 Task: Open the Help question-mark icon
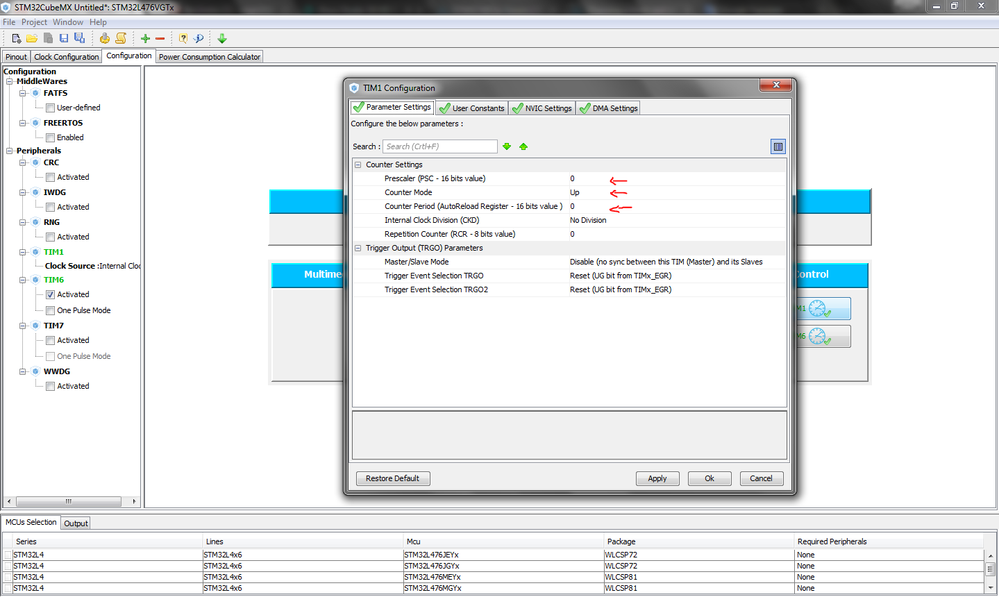click(x=183, y=38)
